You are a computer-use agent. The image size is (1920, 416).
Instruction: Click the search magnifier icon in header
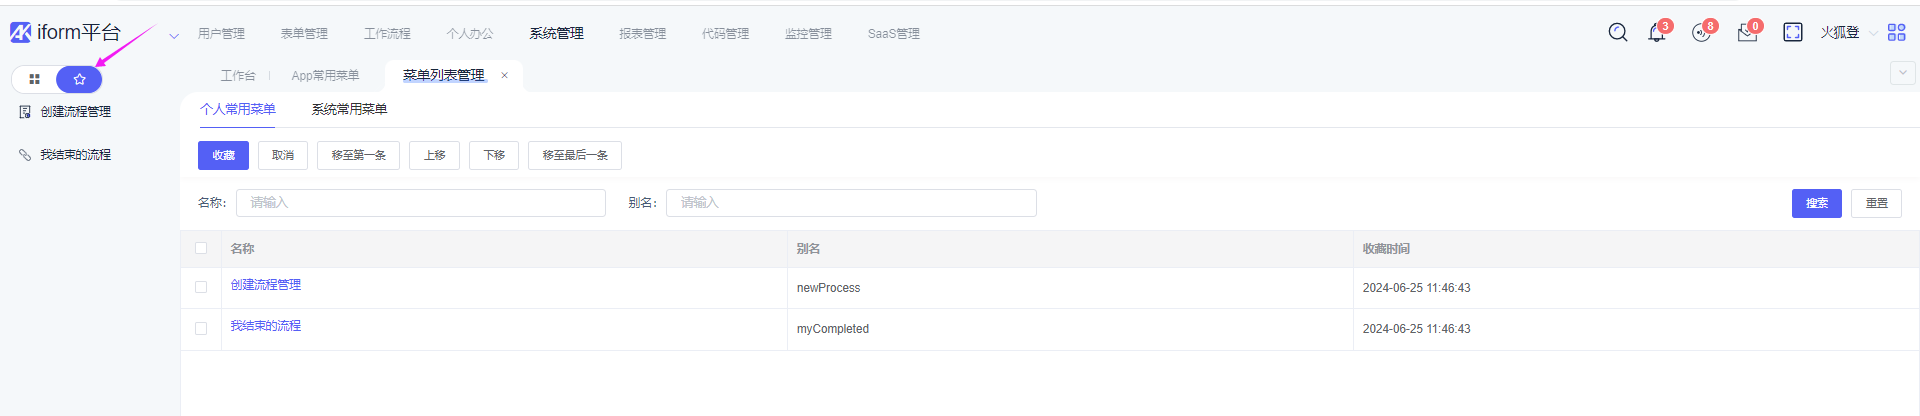point(1617,33)
